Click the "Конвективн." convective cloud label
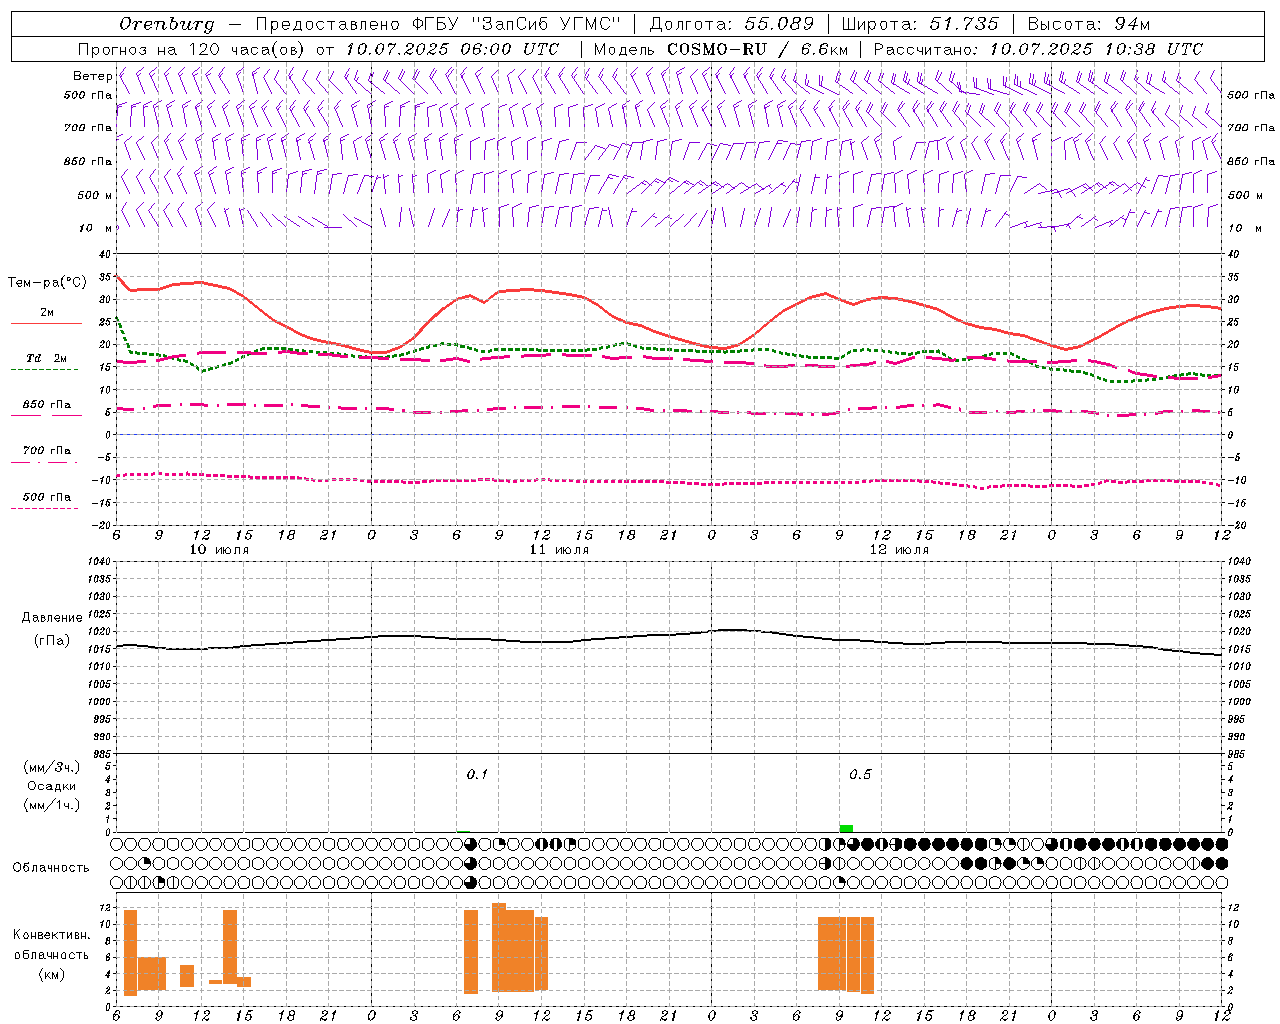The image size is (1280, 1024). coord(52,935)
